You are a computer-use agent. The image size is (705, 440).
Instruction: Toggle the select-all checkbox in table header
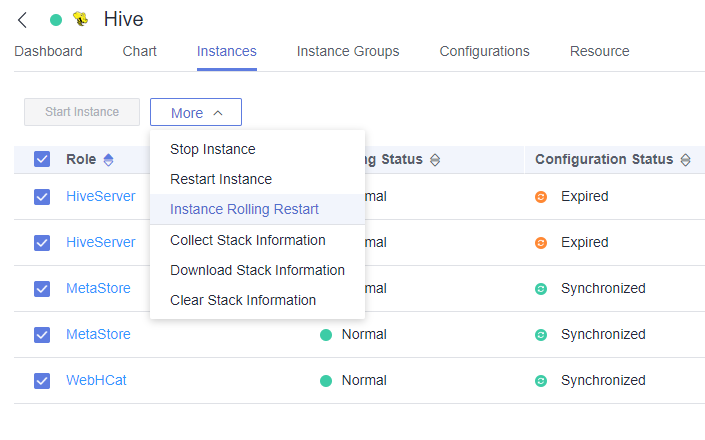coord(42,159)
